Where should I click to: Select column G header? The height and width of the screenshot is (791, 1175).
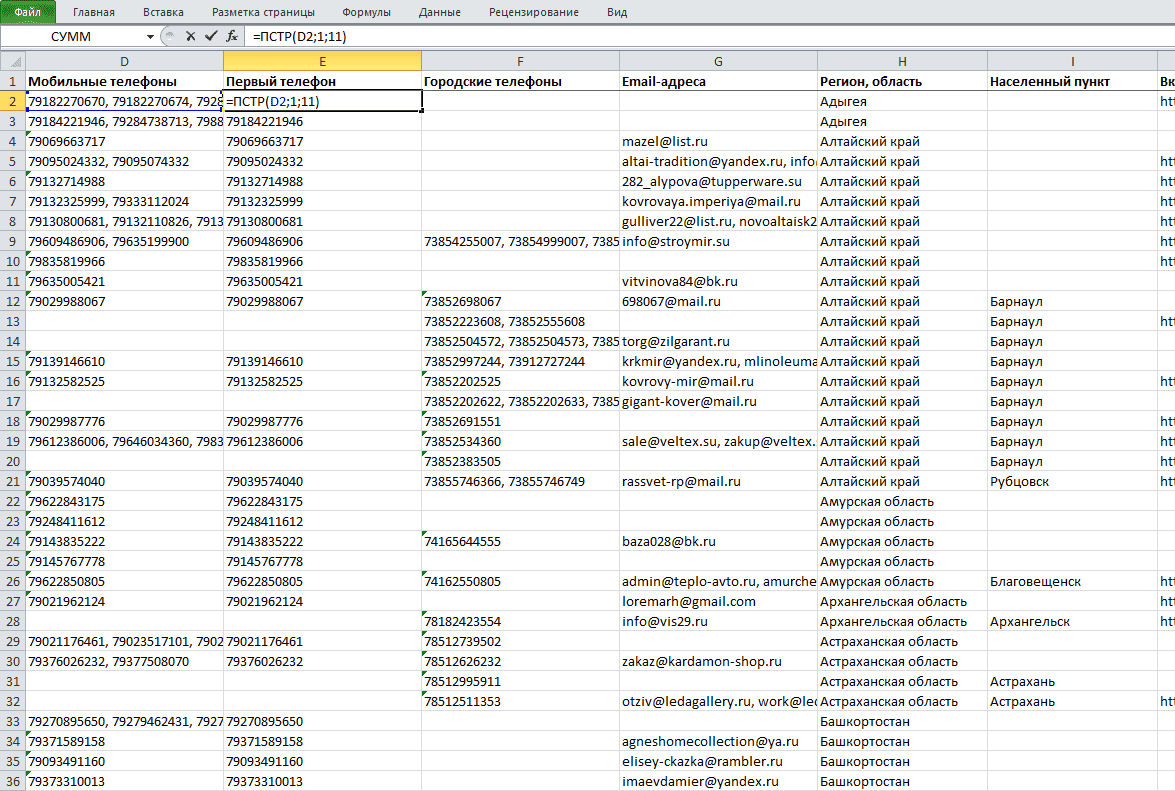[718, 61]
